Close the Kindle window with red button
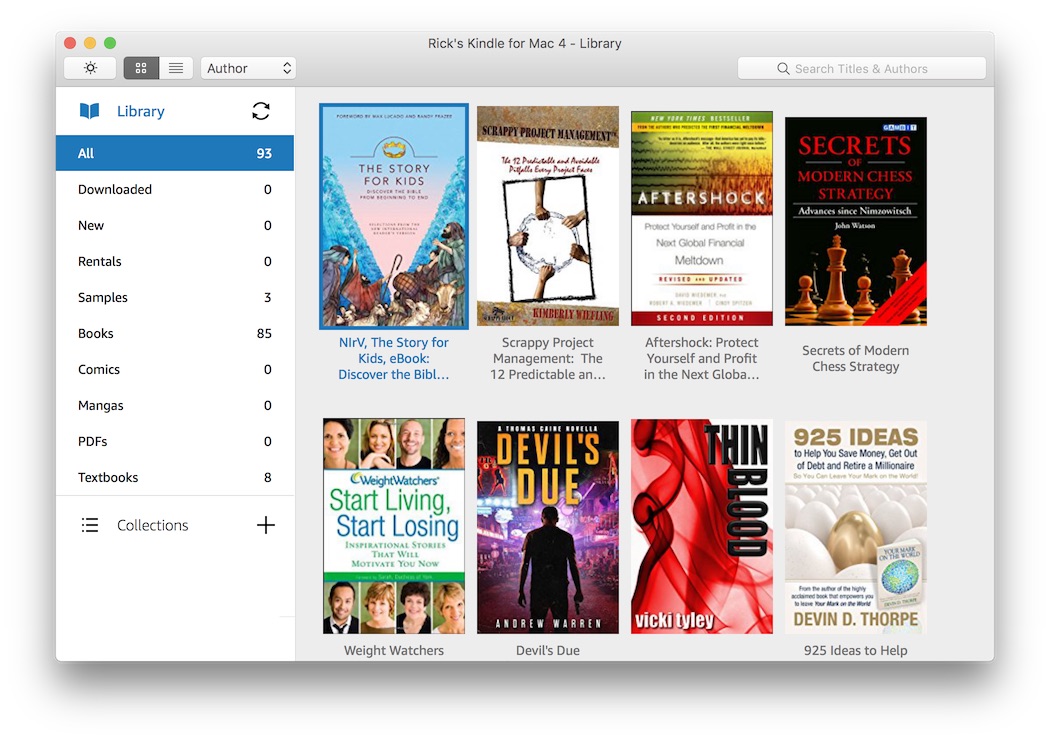This screenshot has width=1050, height=741. tap(70, 43)
